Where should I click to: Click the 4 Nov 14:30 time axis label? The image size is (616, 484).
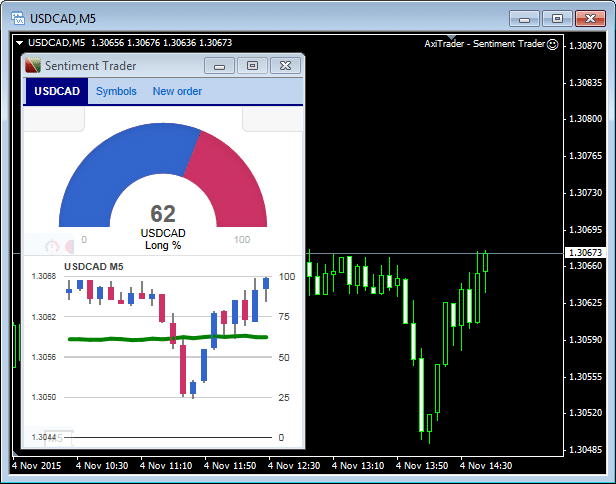point(486,466)
